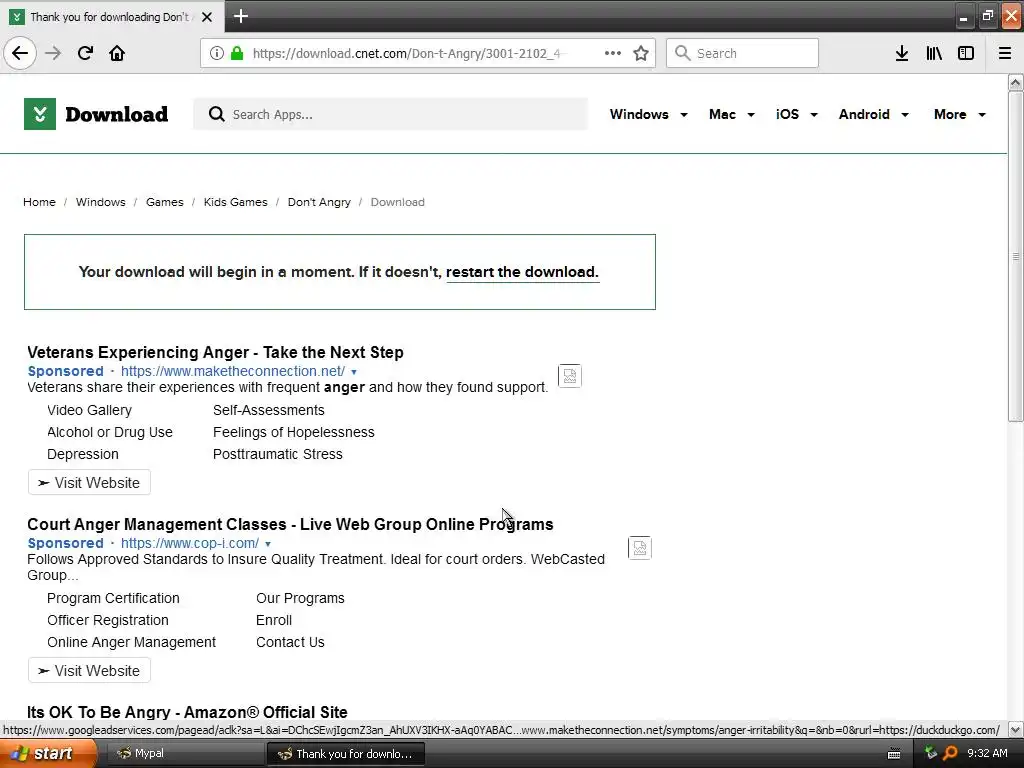Select 'Thank you for downlo...' taskbar item

pyautogui.click(x=346, y=754)
